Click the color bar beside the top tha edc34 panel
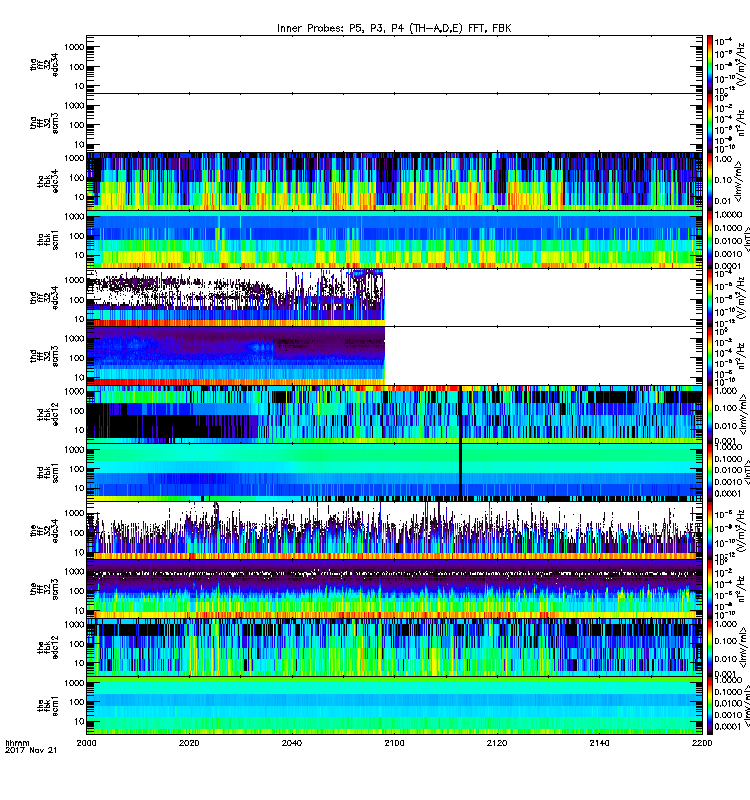 coord(710,64)
